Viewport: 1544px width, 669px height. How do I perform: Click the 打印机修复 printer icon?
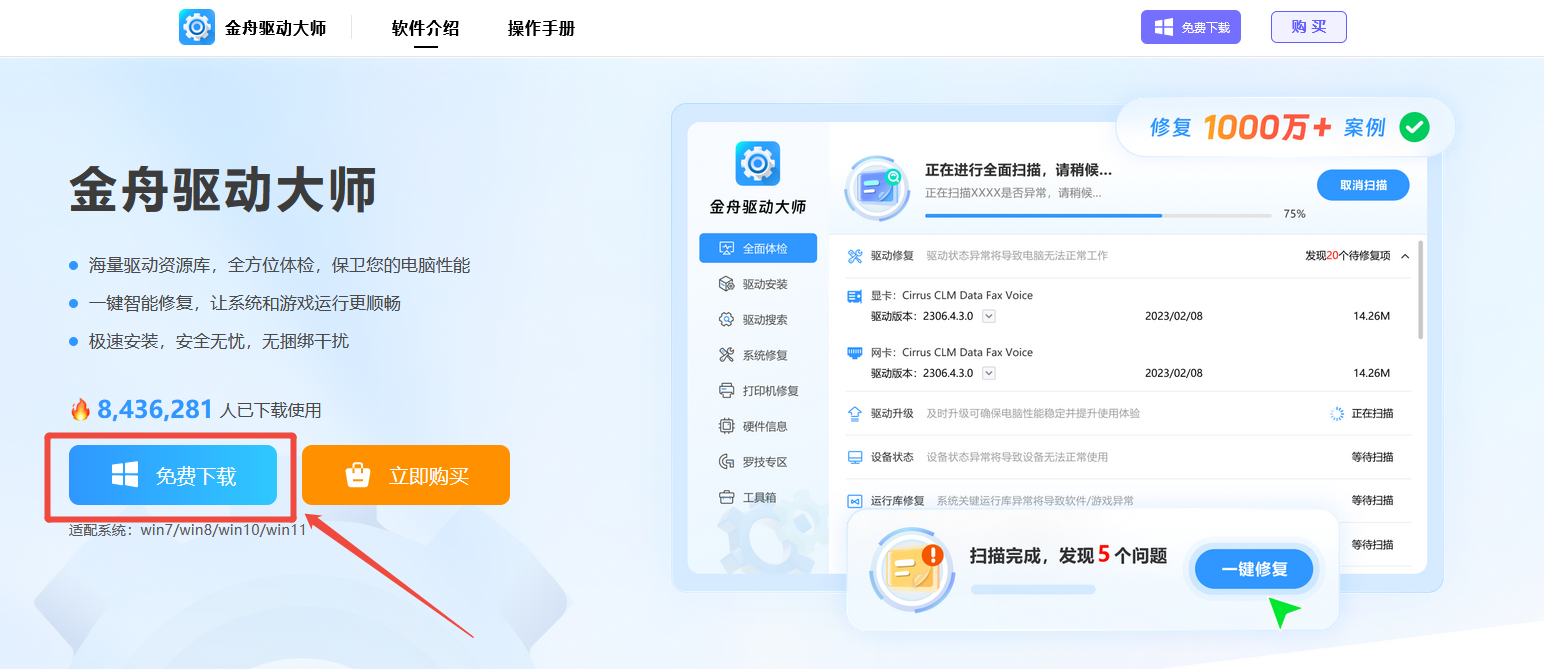pyautogui.click(x=727, y=390)
